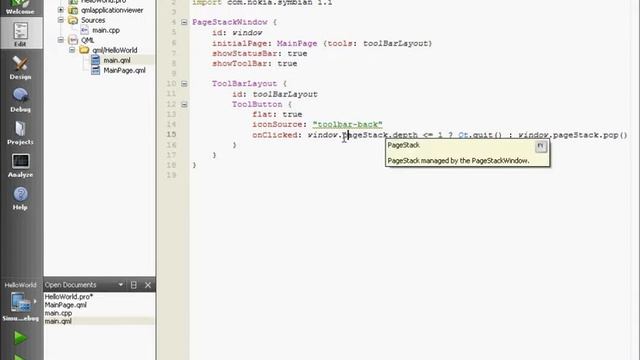
Task: Open Analyze mode
Action: click(x=20, y=165)
